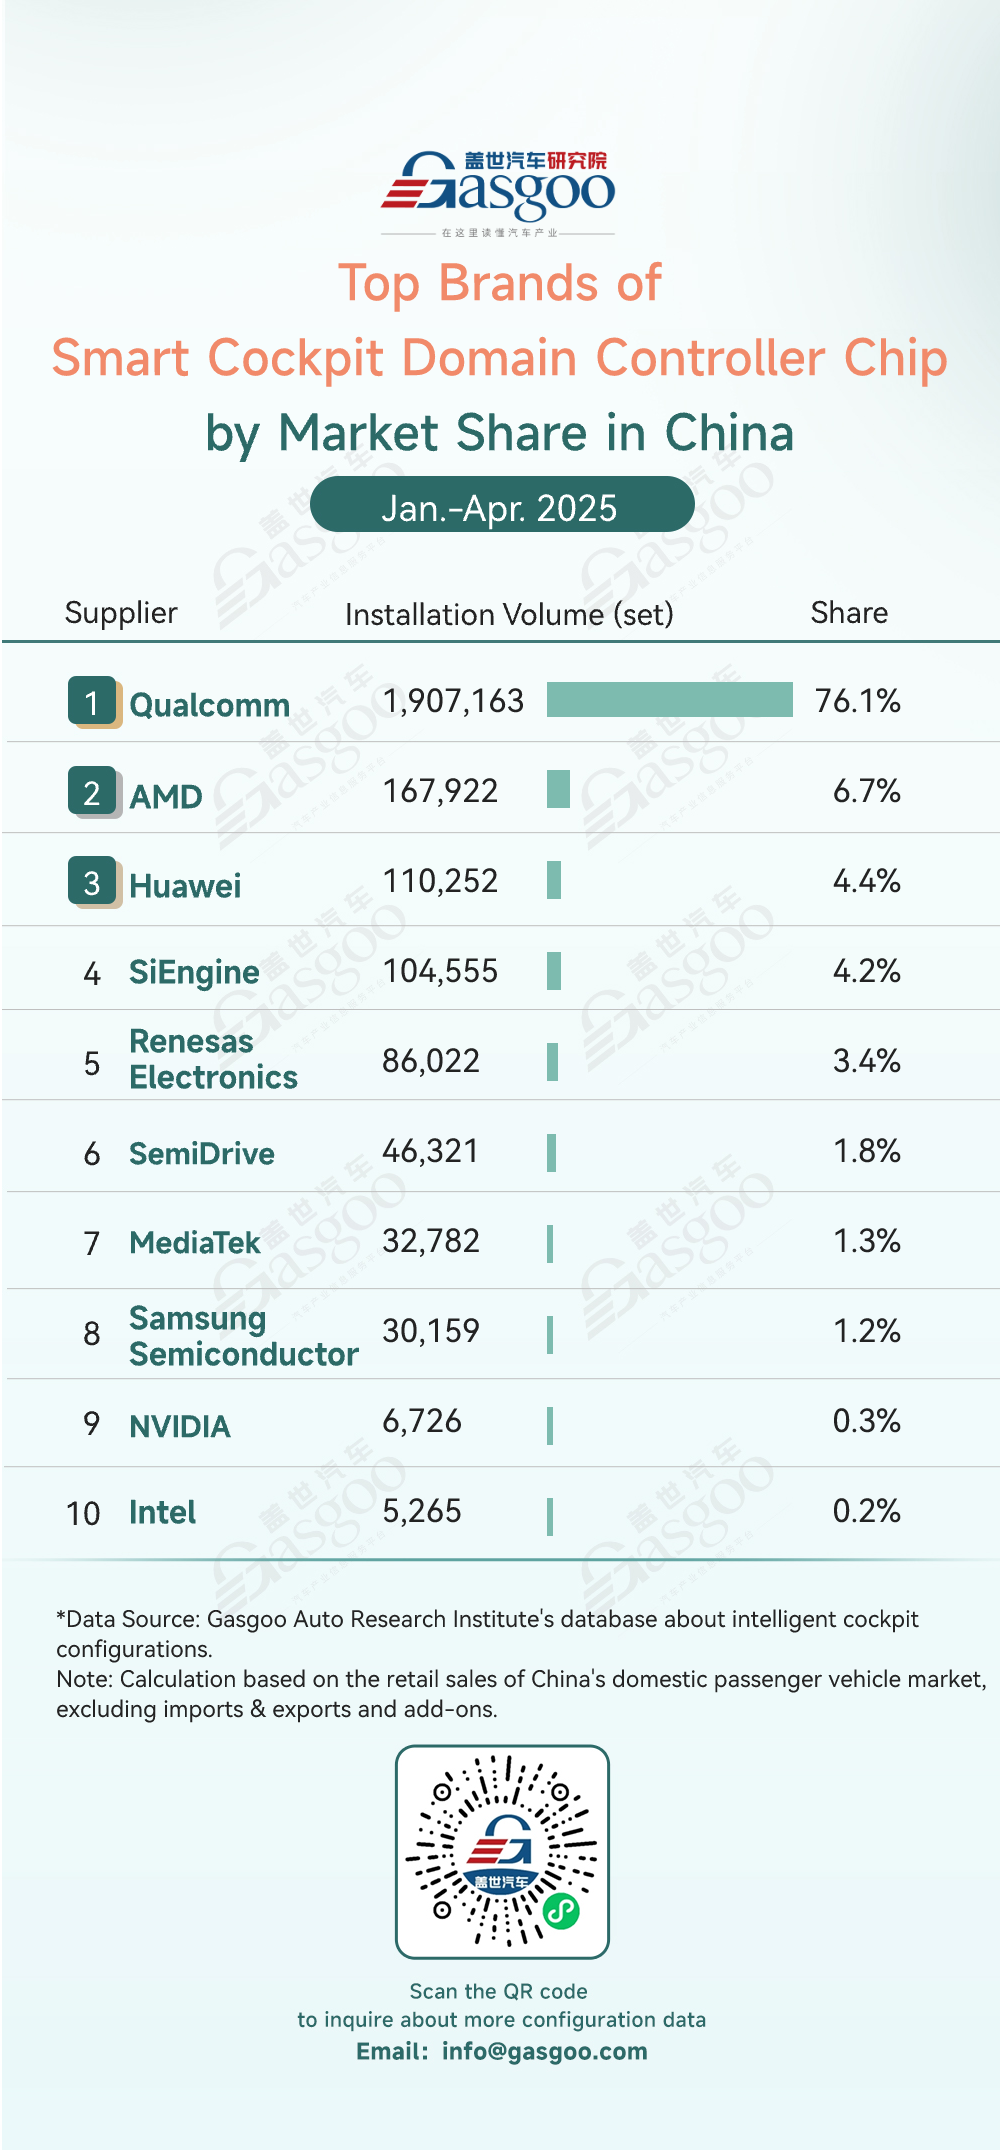Click AMD's installation volume bar
Screen dimensions: 1000x2150
558,789
